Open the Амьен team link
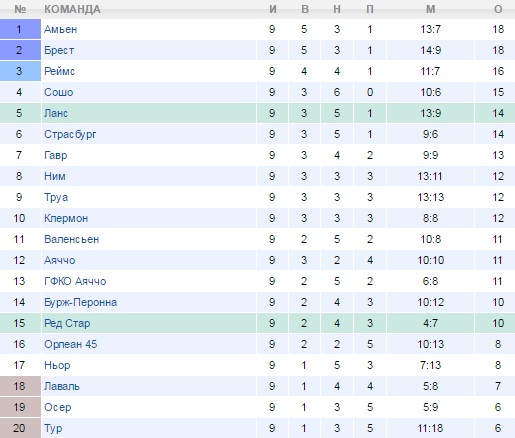This screenshot has height=438, width=515. (x=60, y=29)
